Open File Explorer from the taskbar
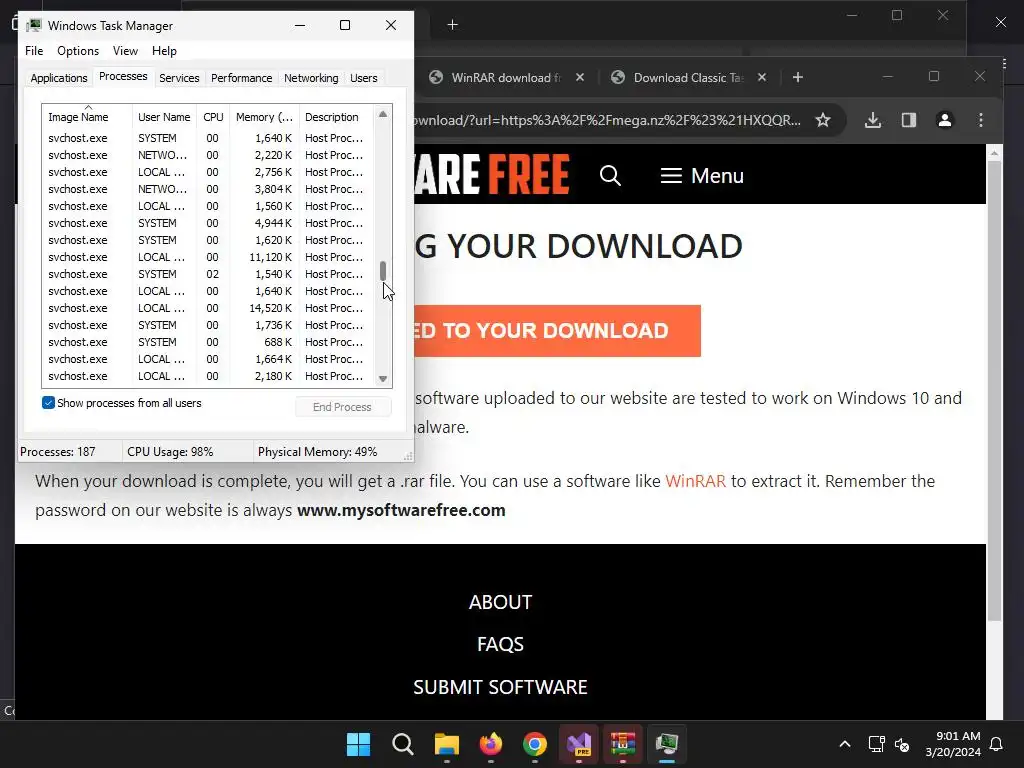Viewport: 1024px width, 768px height. 447,744
